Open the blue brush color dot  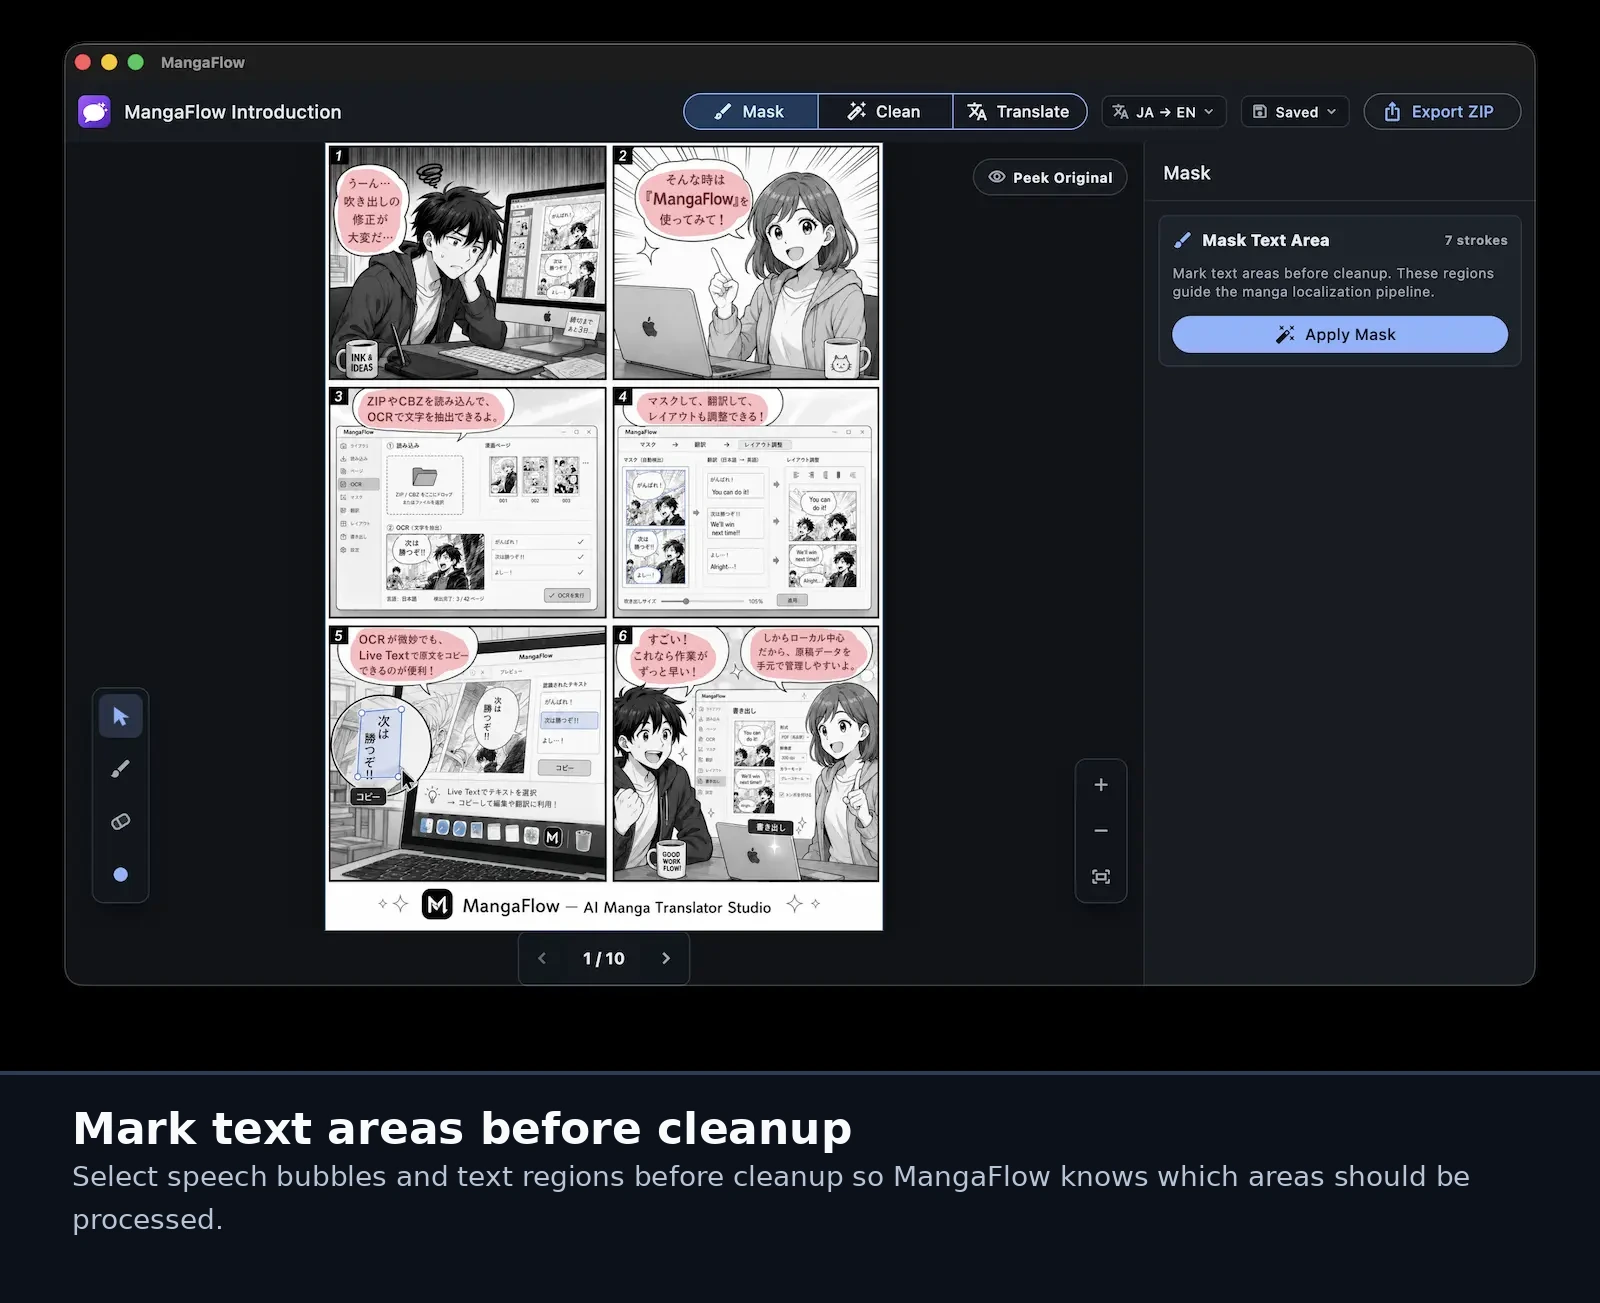pyautogui.click(x=121, y=875)
